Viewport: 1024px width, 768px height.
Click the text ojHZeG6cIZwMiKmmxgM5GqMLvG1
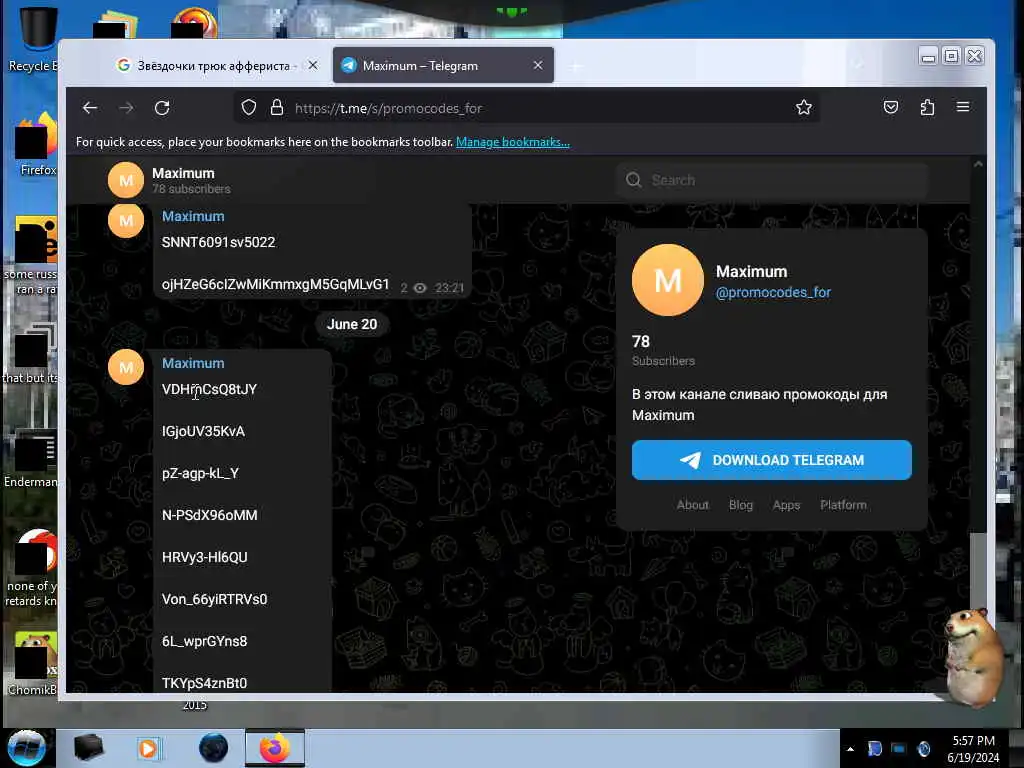point(275,285)
